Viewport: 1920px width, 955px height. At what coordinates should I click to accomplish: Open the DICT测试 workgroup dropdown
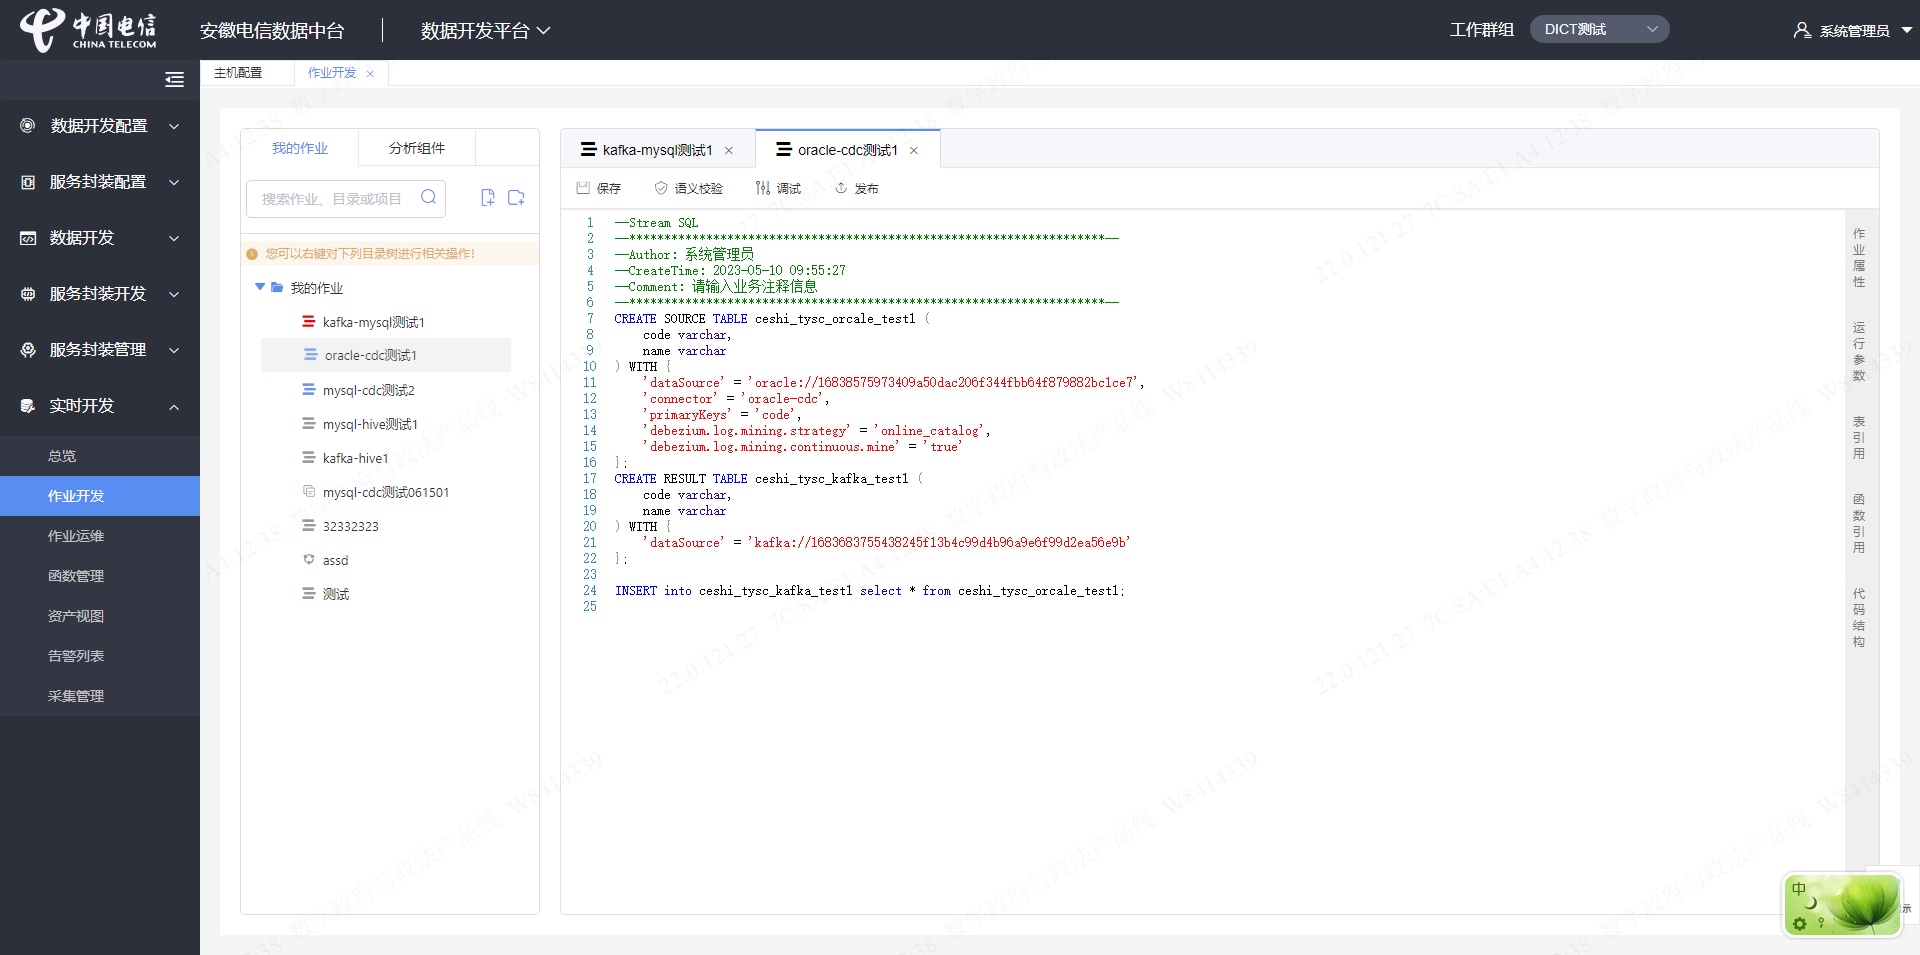(1599, 30)
